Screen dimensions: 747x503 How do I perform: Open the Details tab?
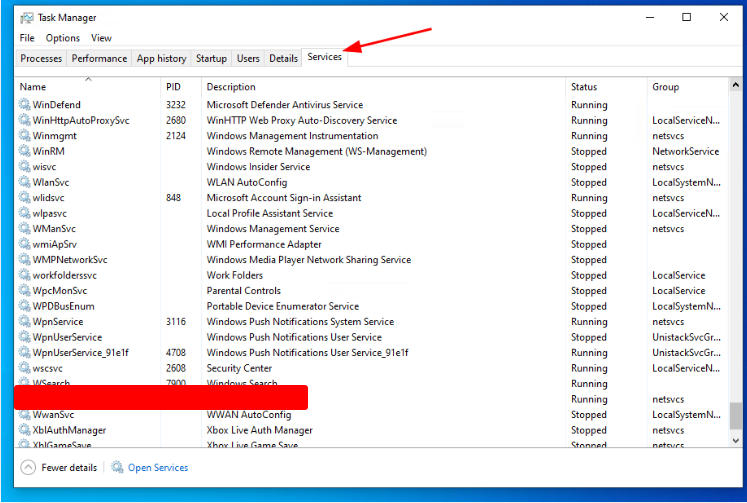pos(283,59)
